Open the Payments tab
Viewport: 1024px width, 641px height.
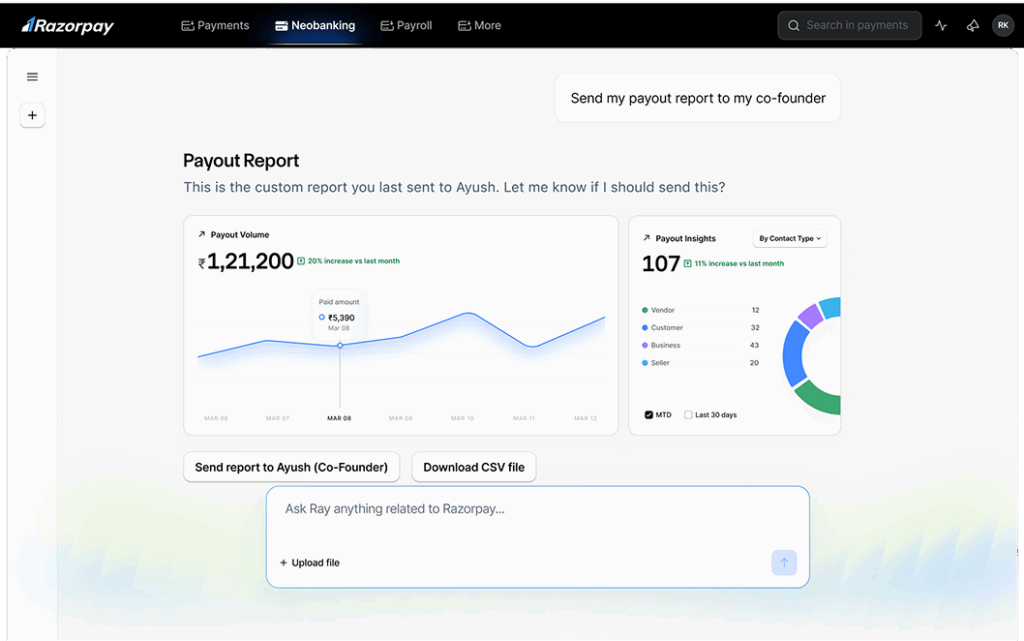click(215, 26)
